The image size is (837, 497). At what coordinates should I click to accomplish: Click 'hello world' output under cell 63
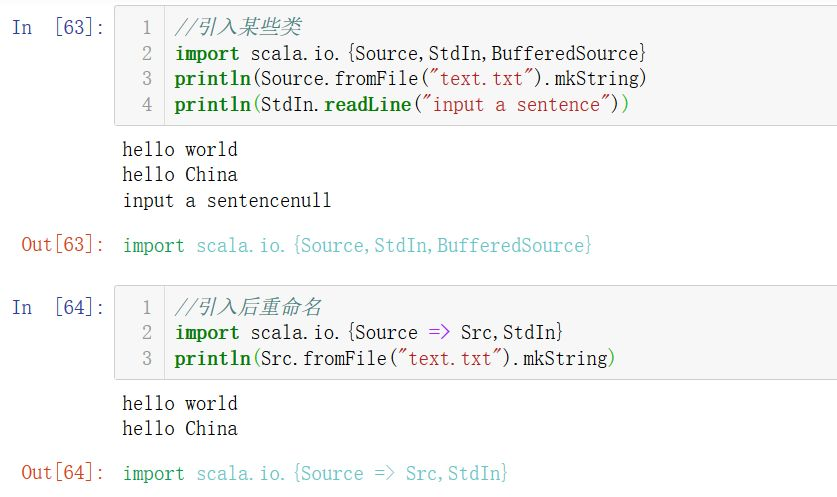coord(180,150)
